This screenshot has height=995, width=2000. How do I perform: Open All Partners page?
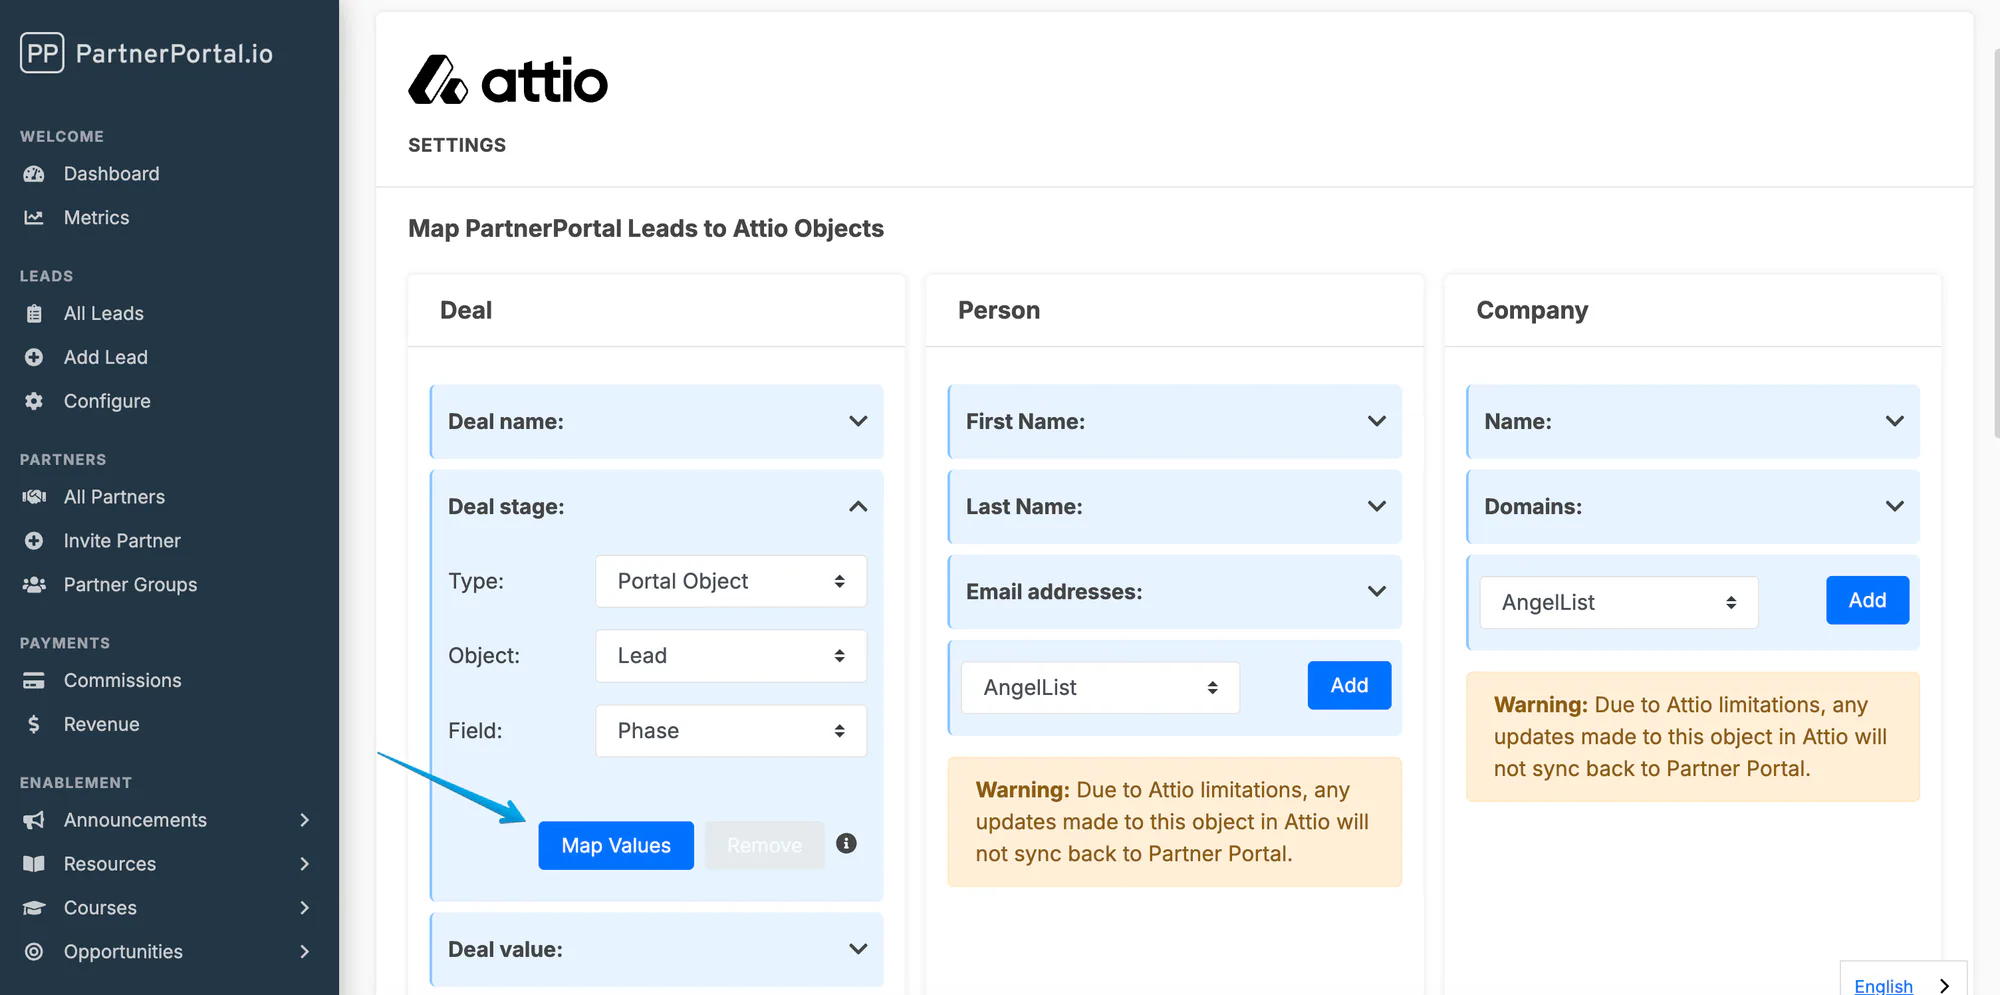coord(114,497)
